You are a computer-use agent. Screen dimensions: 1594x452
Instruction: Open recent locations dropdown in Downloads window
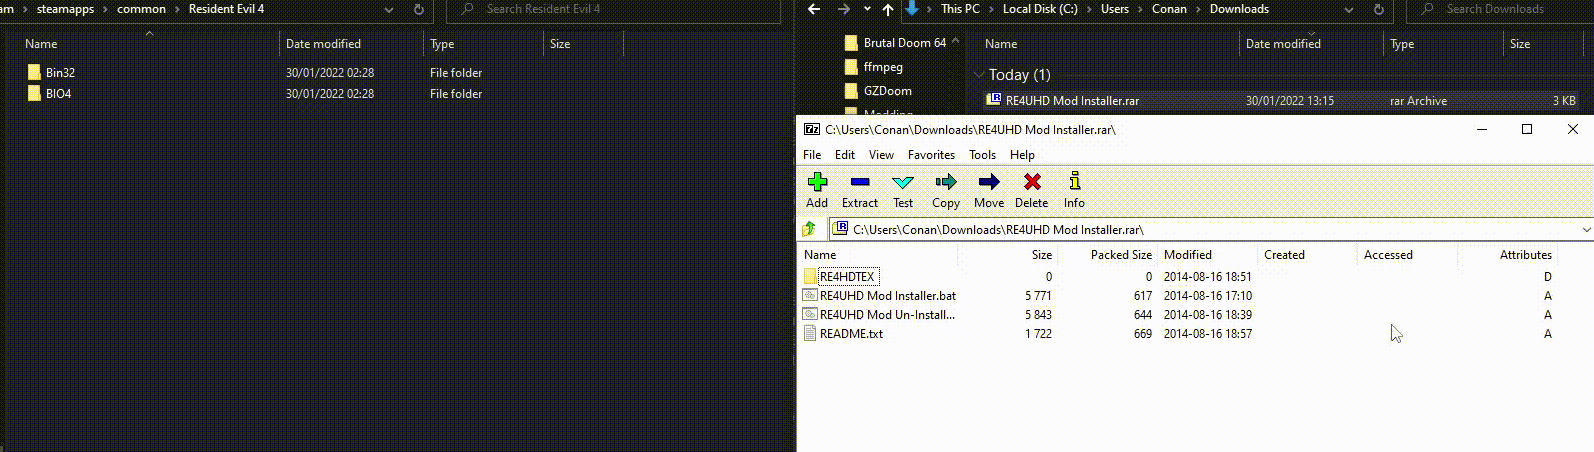coord(866,10)
